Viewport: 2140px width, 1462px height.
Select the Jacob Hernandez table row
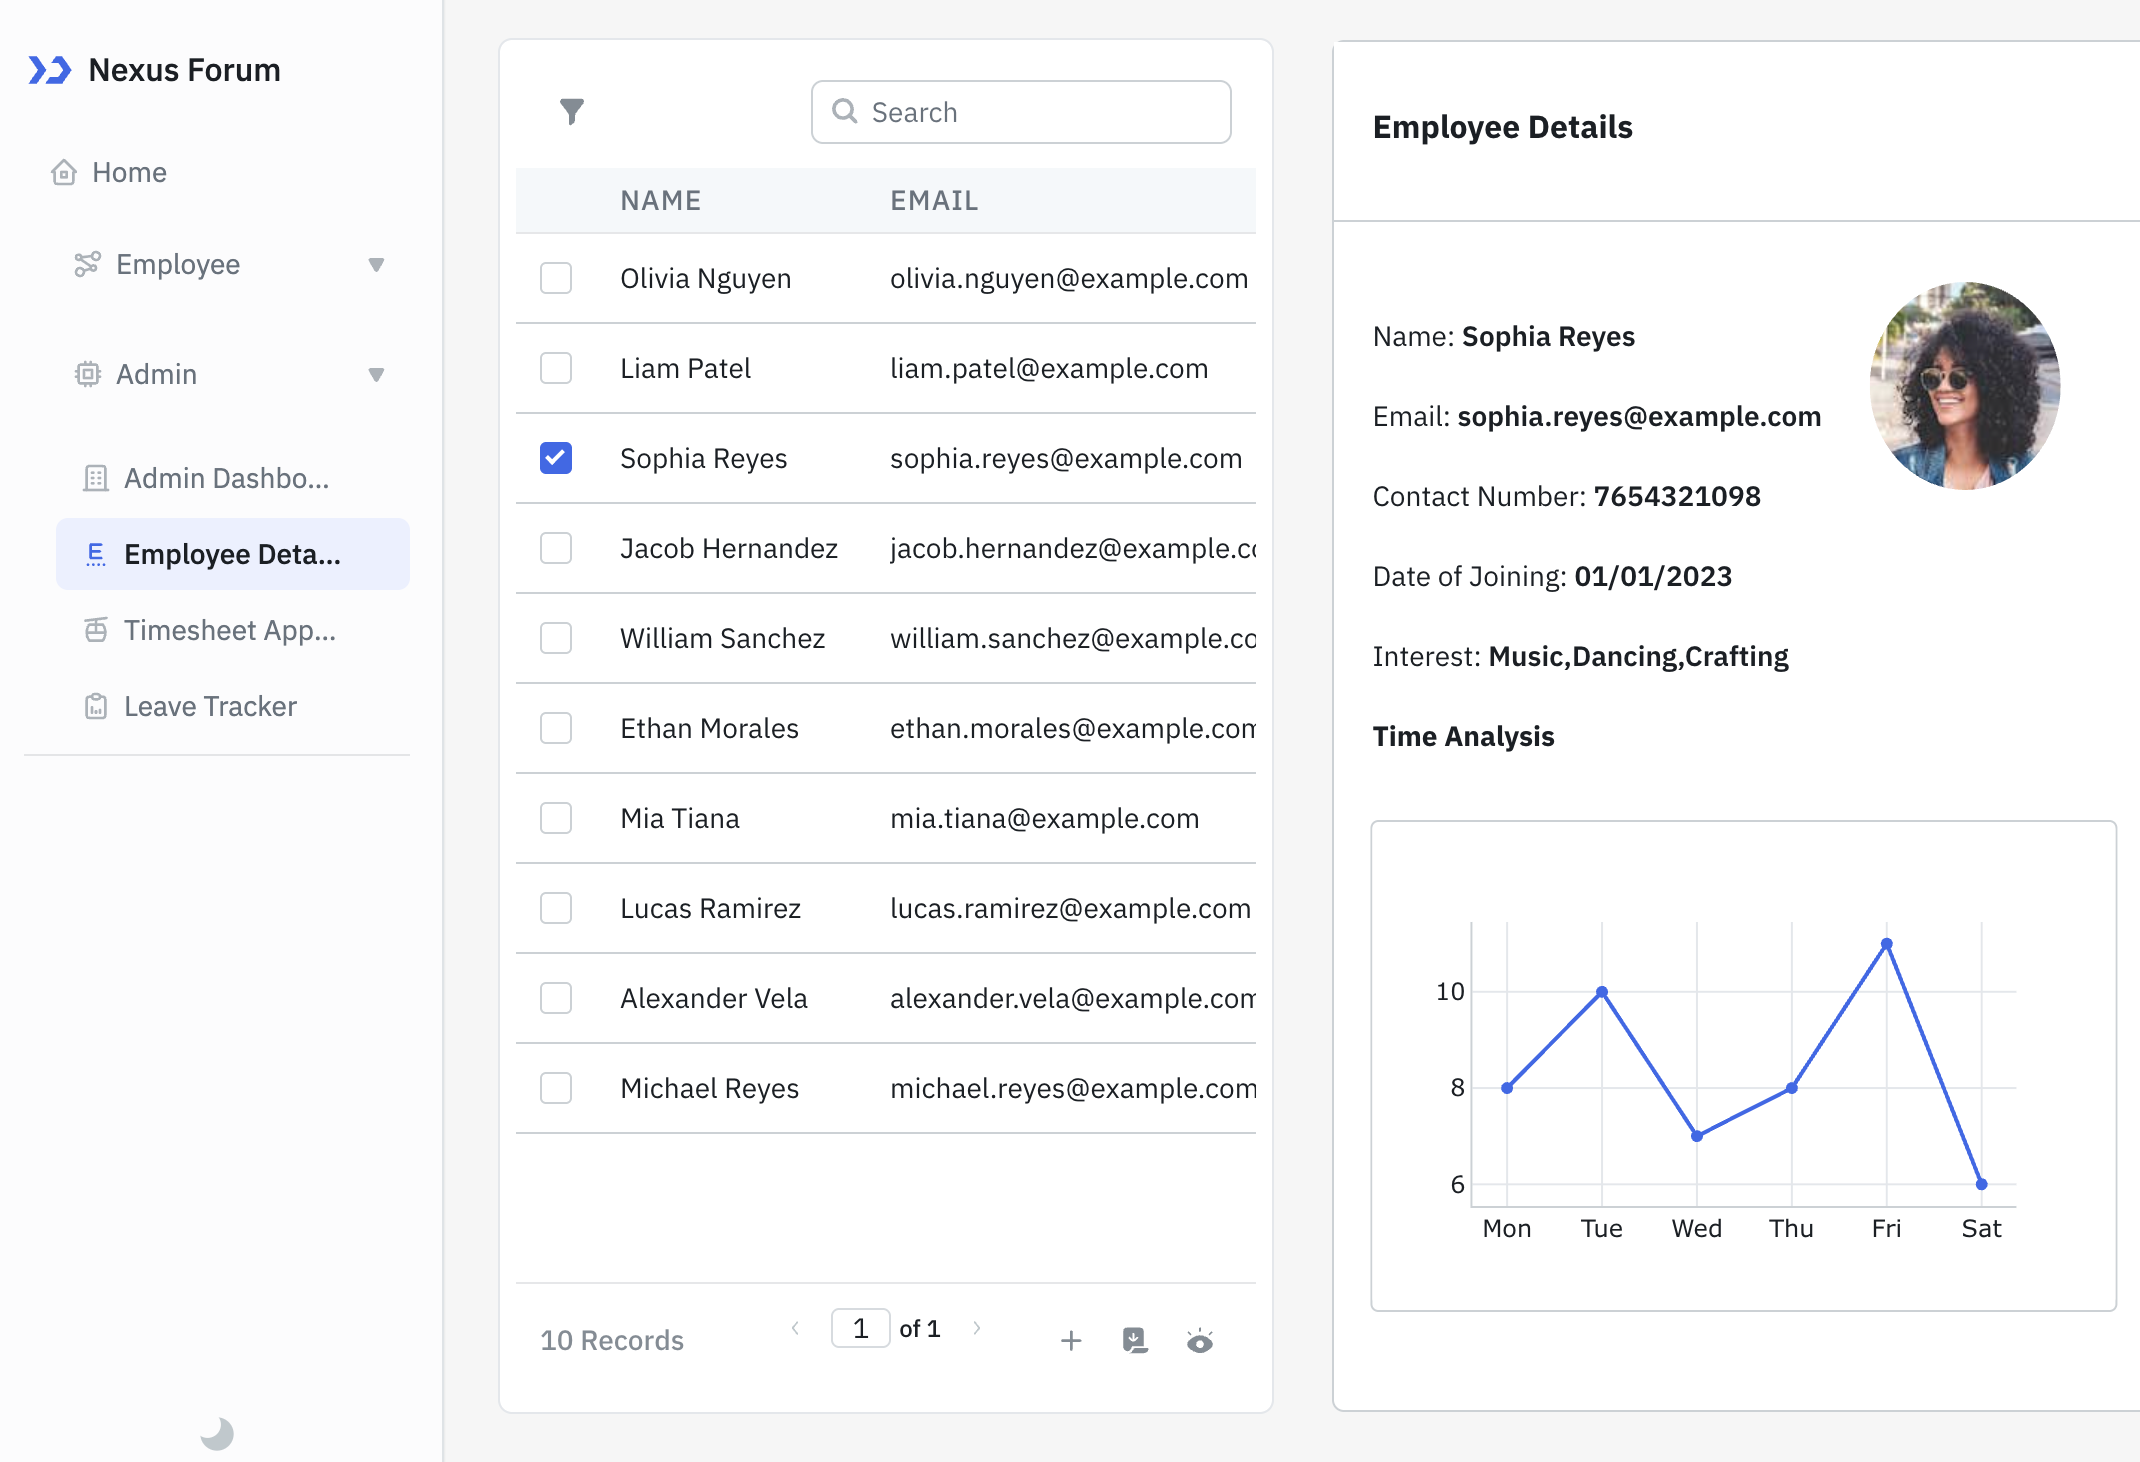729,548
